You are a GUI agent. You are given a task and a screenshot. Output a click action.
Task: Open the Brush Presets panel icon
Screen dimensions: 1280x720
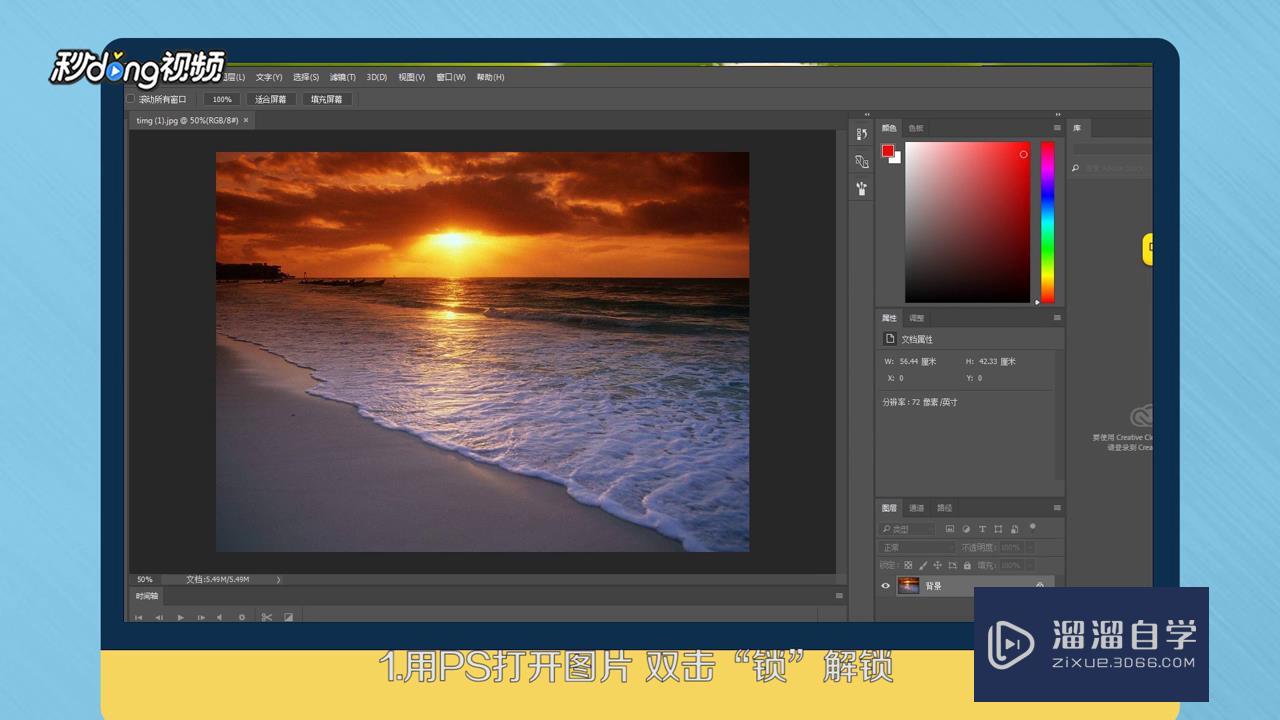tap(861, 188)
